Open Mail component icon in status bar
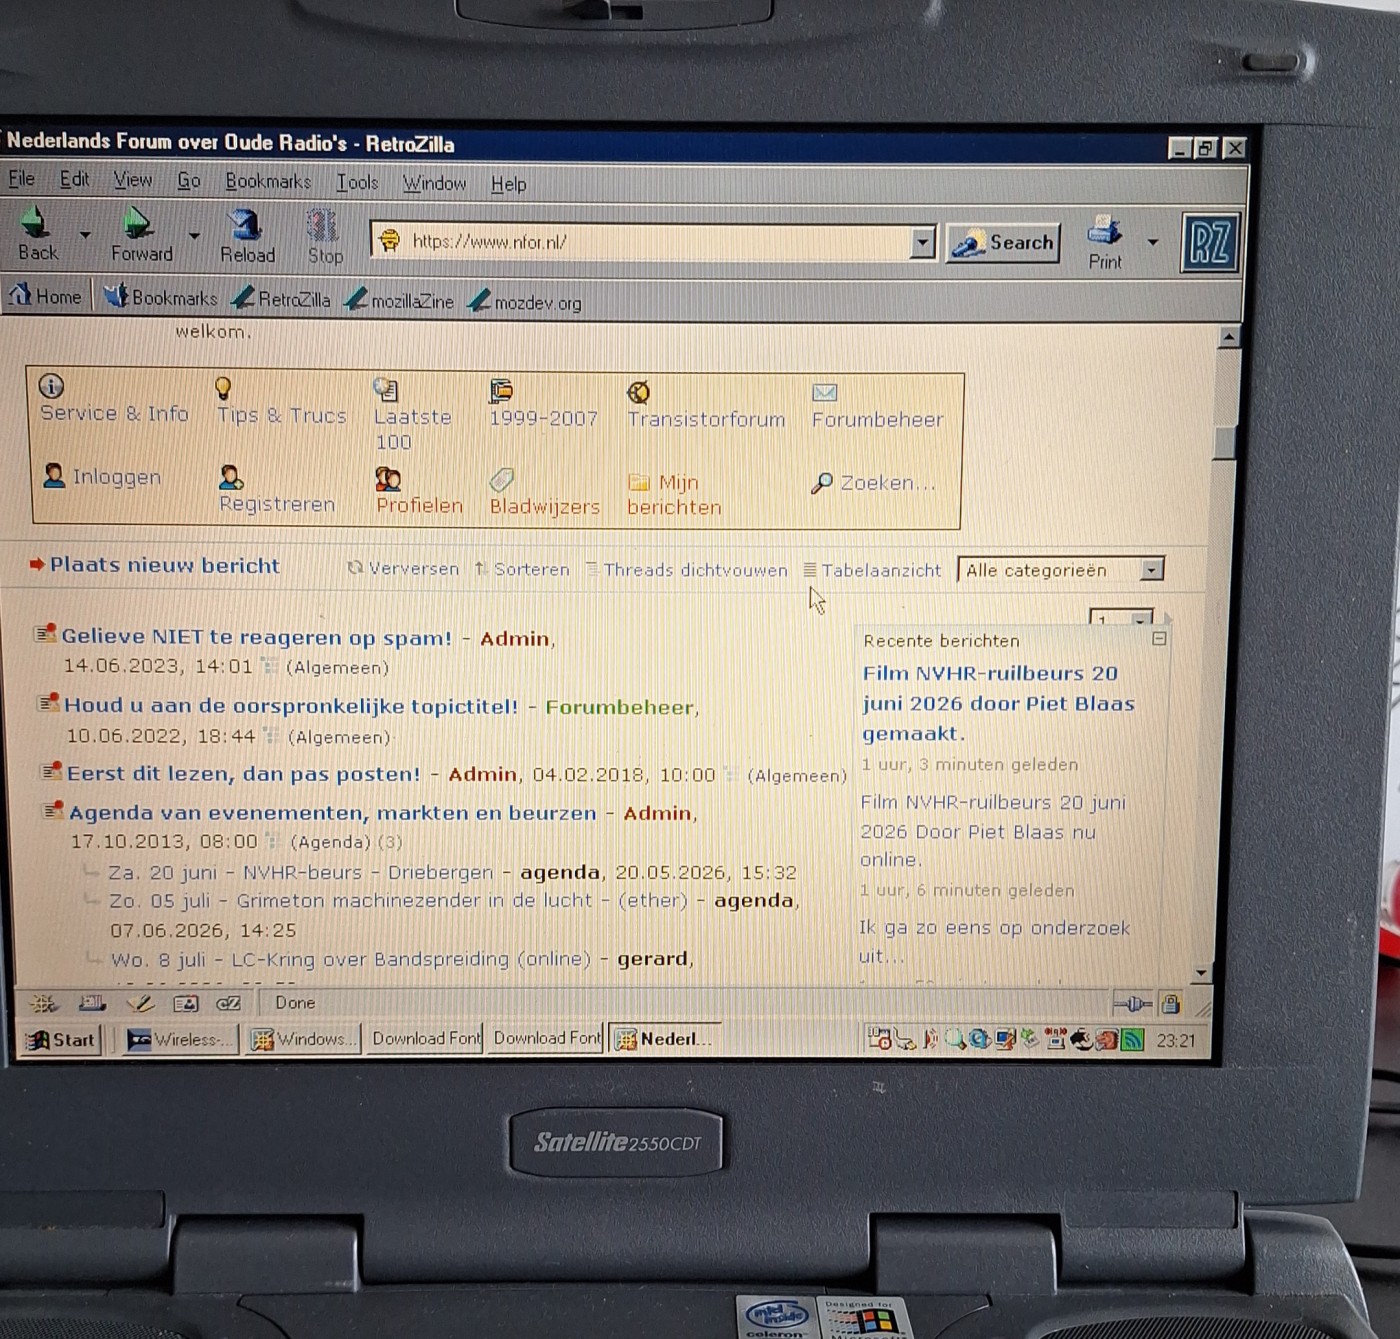Viewport: 1400px width, 1339px height. point(92,1003)
